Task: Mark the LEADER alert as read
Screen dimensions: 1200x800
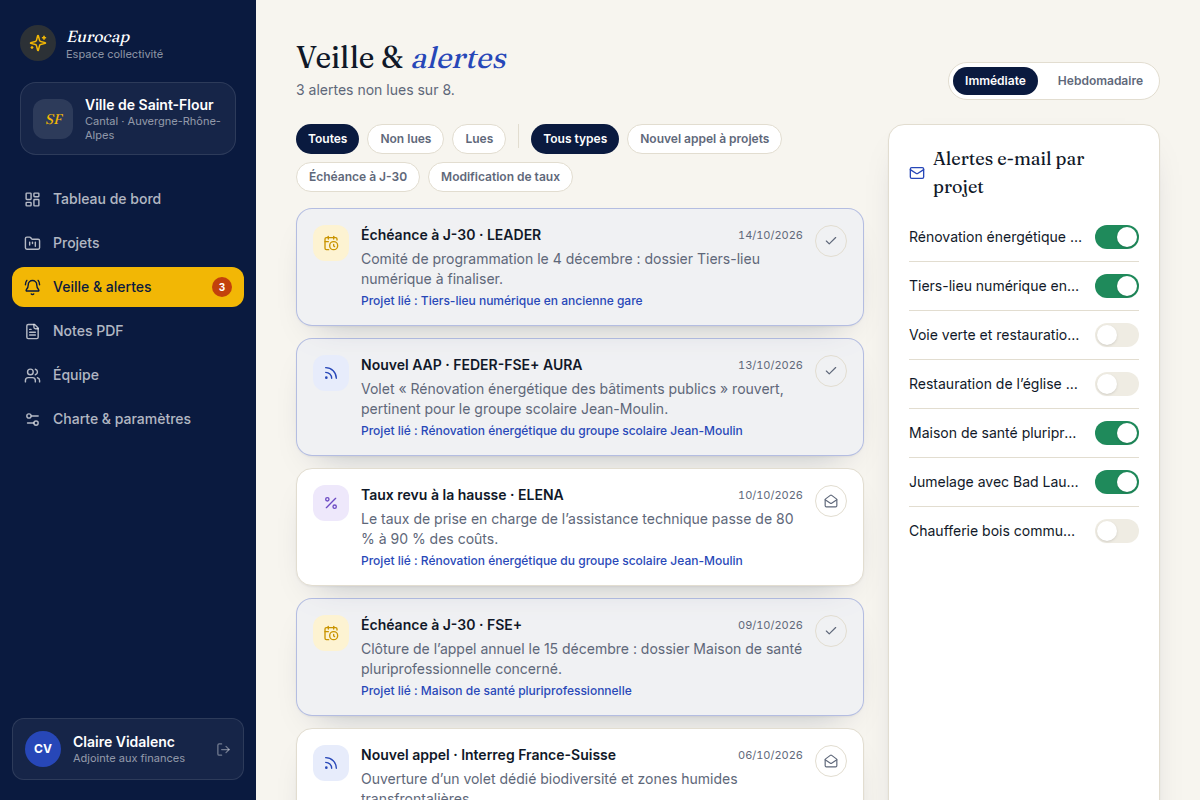Action: pos(831,241)
